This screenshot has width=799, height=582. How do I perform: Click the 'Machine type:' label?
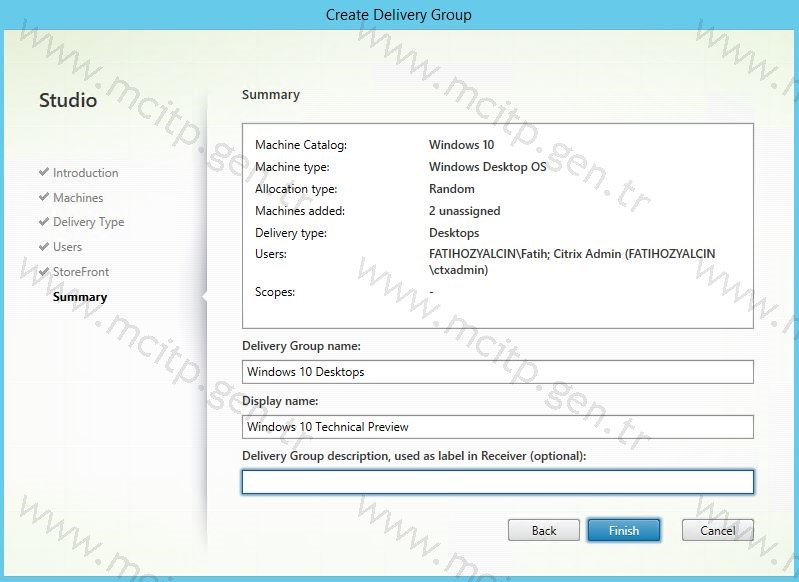click(x=292, y=167)
